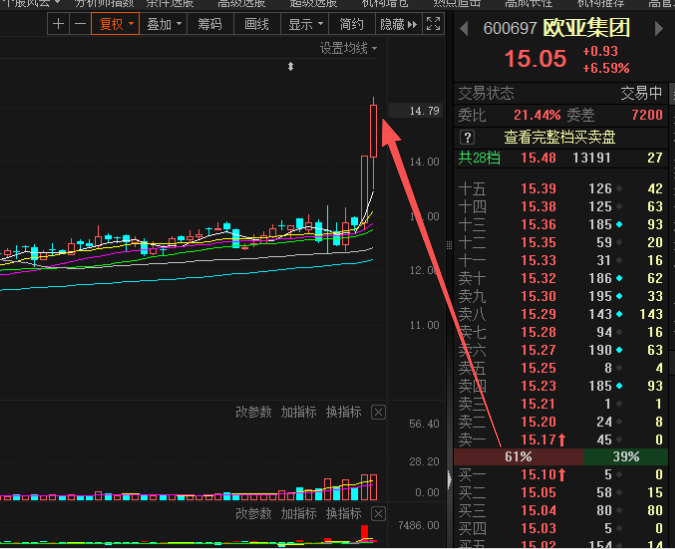This screenshot has height=549, width=675.
Task: Select 卖十 price 15.32 row
Action: pos(561,279)
